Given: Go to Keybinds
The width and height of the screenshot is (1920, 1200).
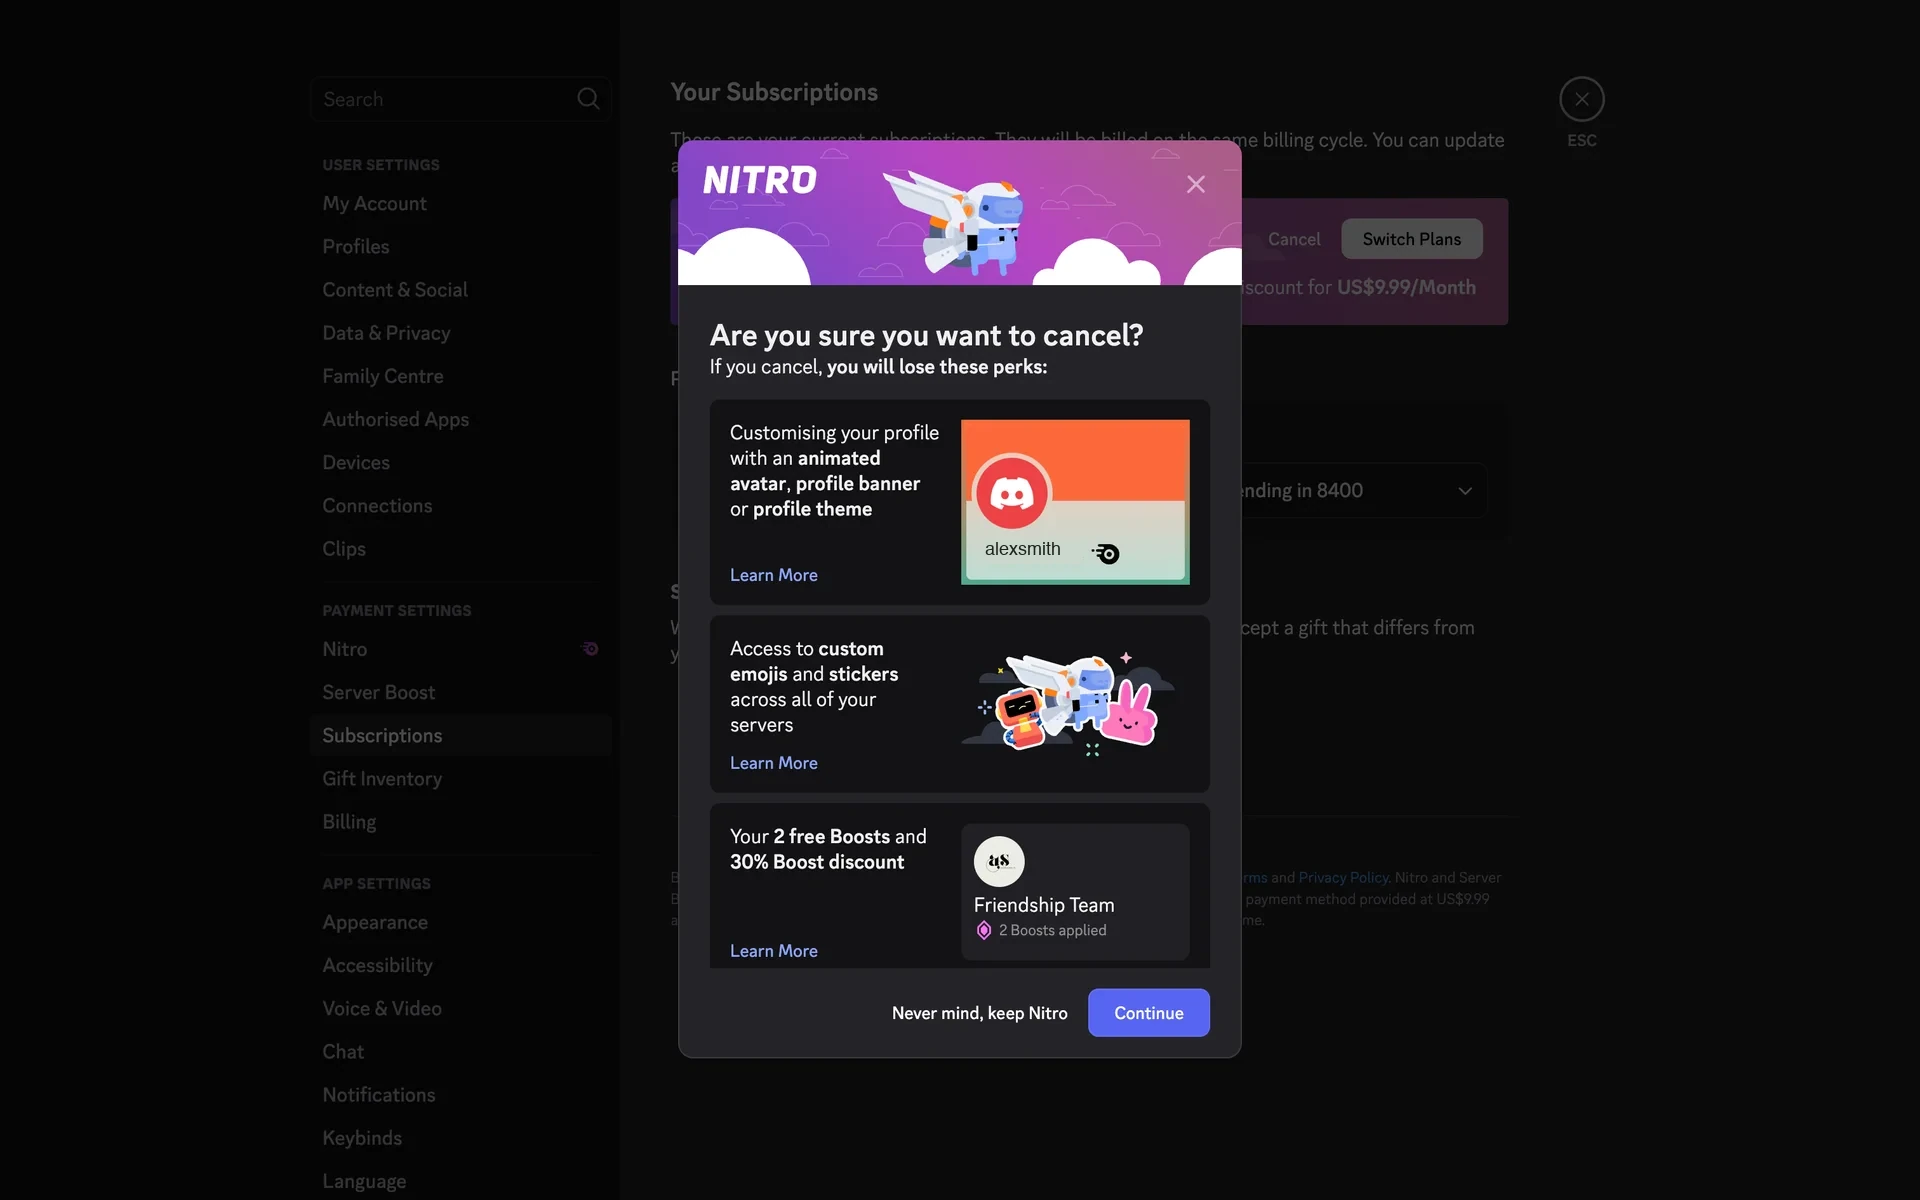Looking at the screenshot, I should (460, 1138).
